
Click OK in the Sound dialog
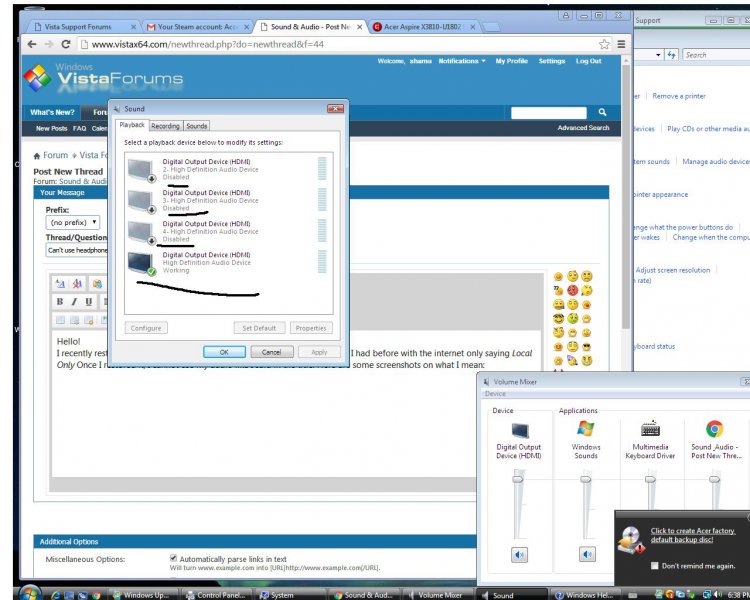click(x=224, y=352)
